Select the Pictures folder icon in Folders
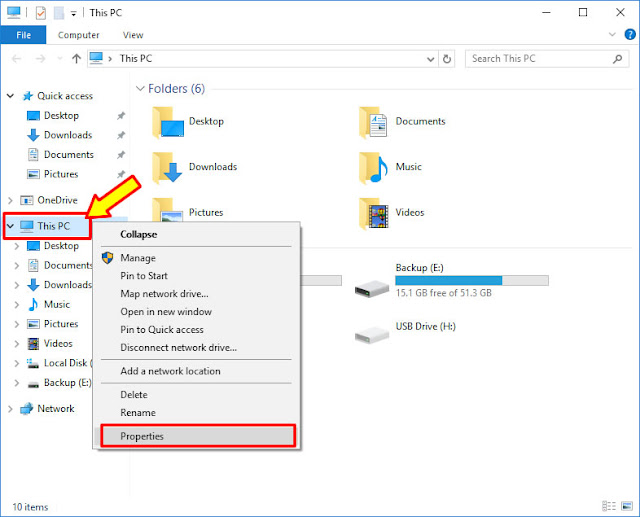This screenshot has height=517, width=640. point(168,210)
